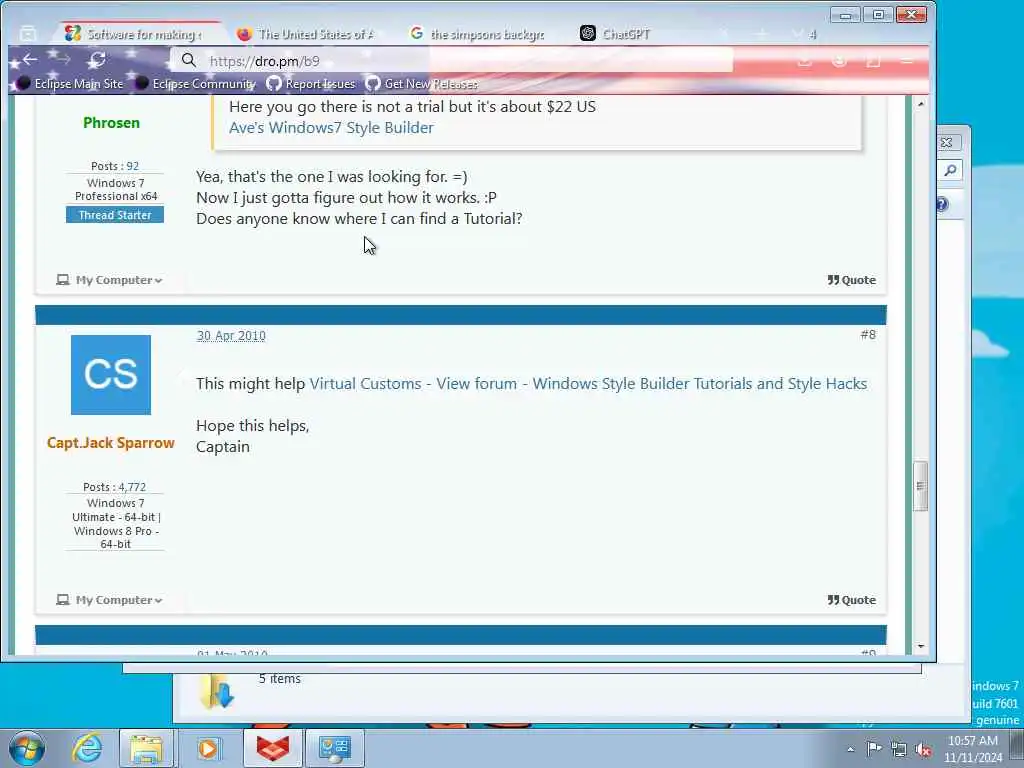Open the Eclipse Community bookmark
This screenshot has width=1024, height=768.
(x=195, y=84)
